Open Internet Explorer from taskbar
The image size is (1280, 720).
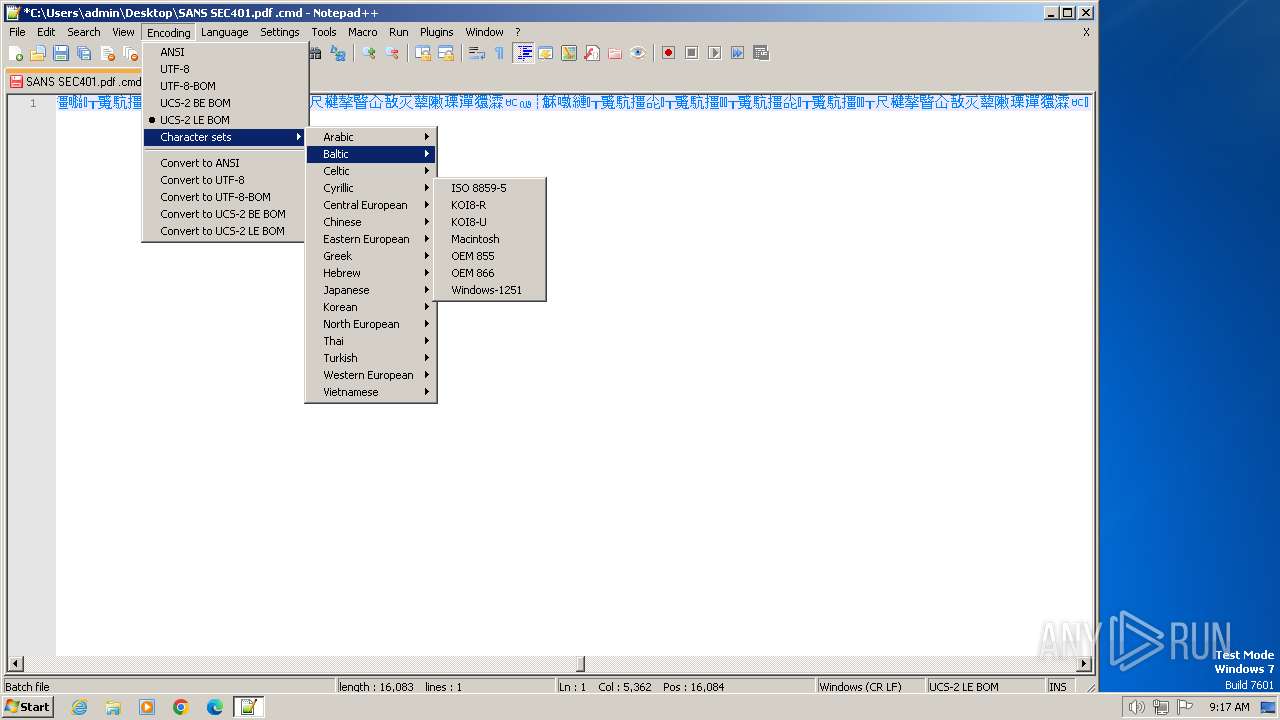[79, 707]
